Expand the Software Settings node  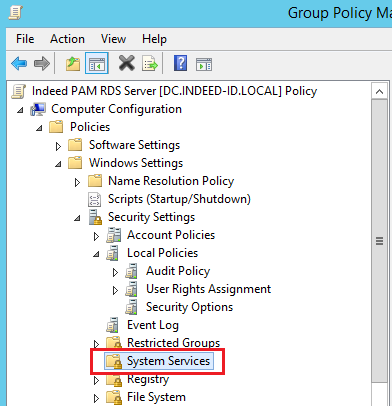58,146
